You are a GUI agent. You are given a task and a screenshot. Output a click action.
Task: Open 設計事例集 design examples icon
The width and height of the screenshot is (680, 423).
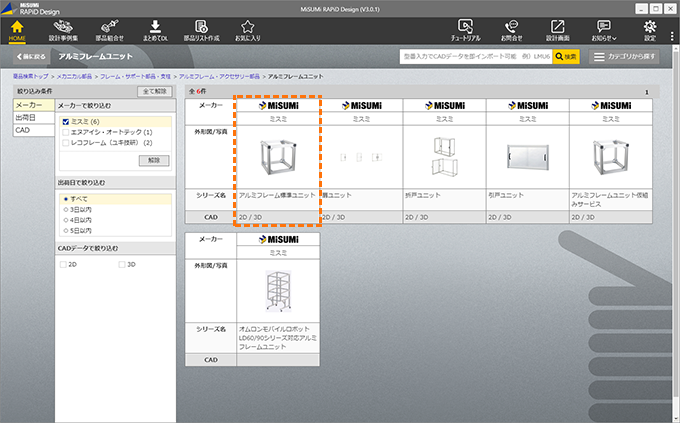coord(64,29)
